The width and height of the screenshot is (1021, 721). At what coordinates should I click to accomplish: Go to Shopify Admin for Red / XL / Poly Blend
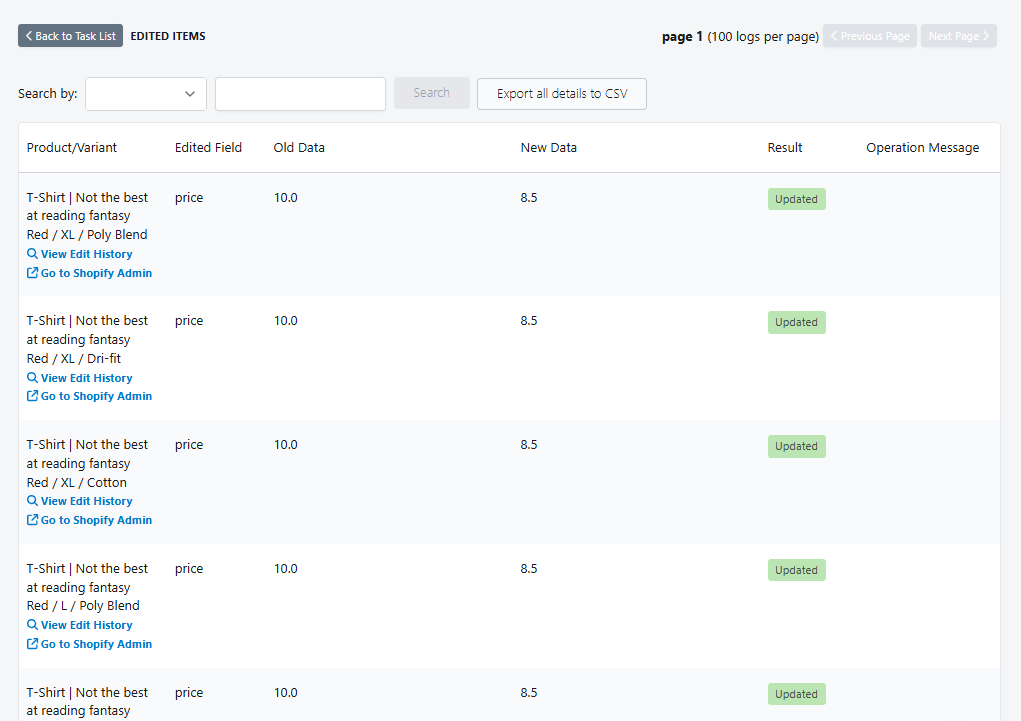point(89,273)
